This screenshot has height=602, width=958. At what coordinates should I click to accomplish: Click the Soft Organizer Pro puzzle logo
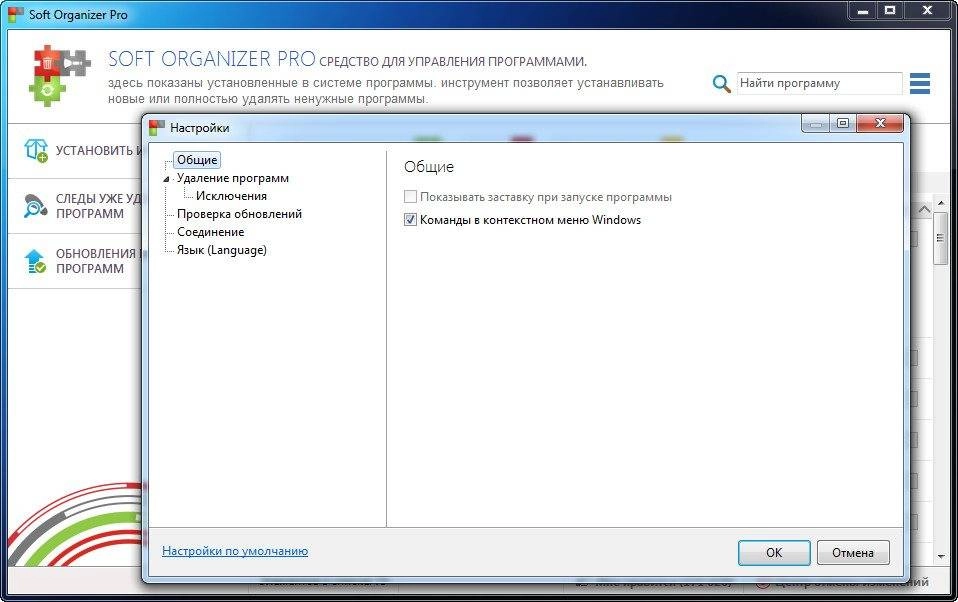(60, 76)
